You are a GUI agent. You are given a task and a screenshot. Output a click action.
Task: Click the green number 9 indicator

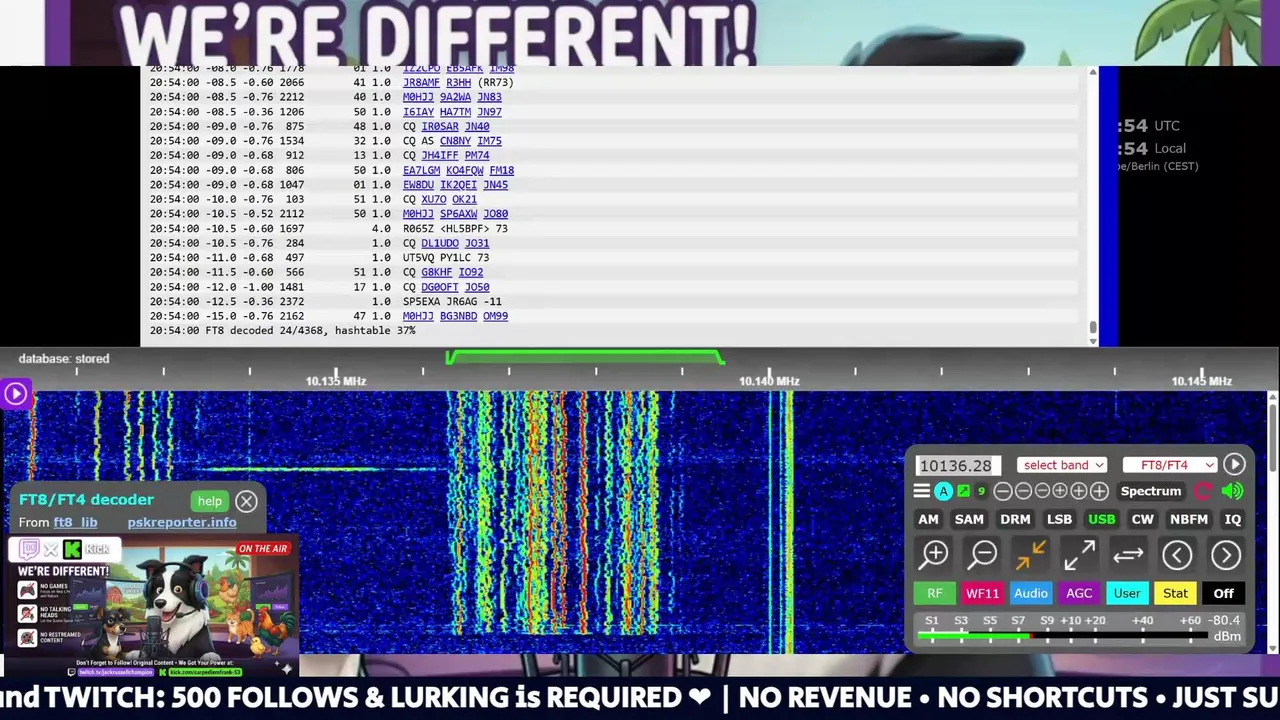point(981,491)
